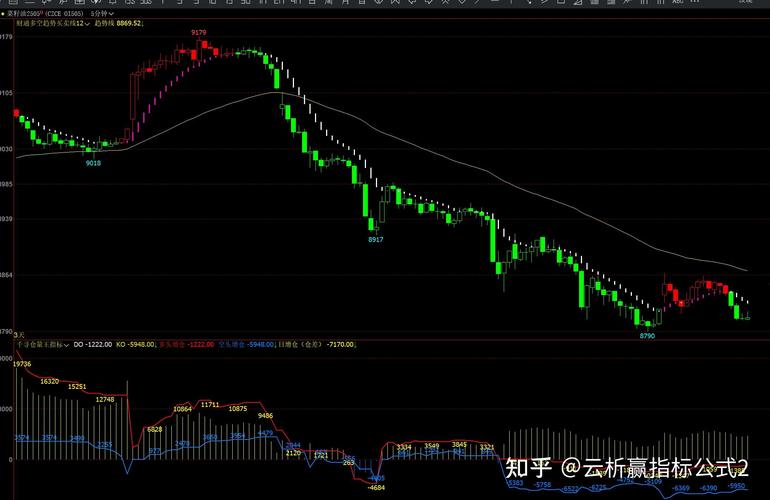Click the blue 空头增仓 legend label

pos(233,344)
